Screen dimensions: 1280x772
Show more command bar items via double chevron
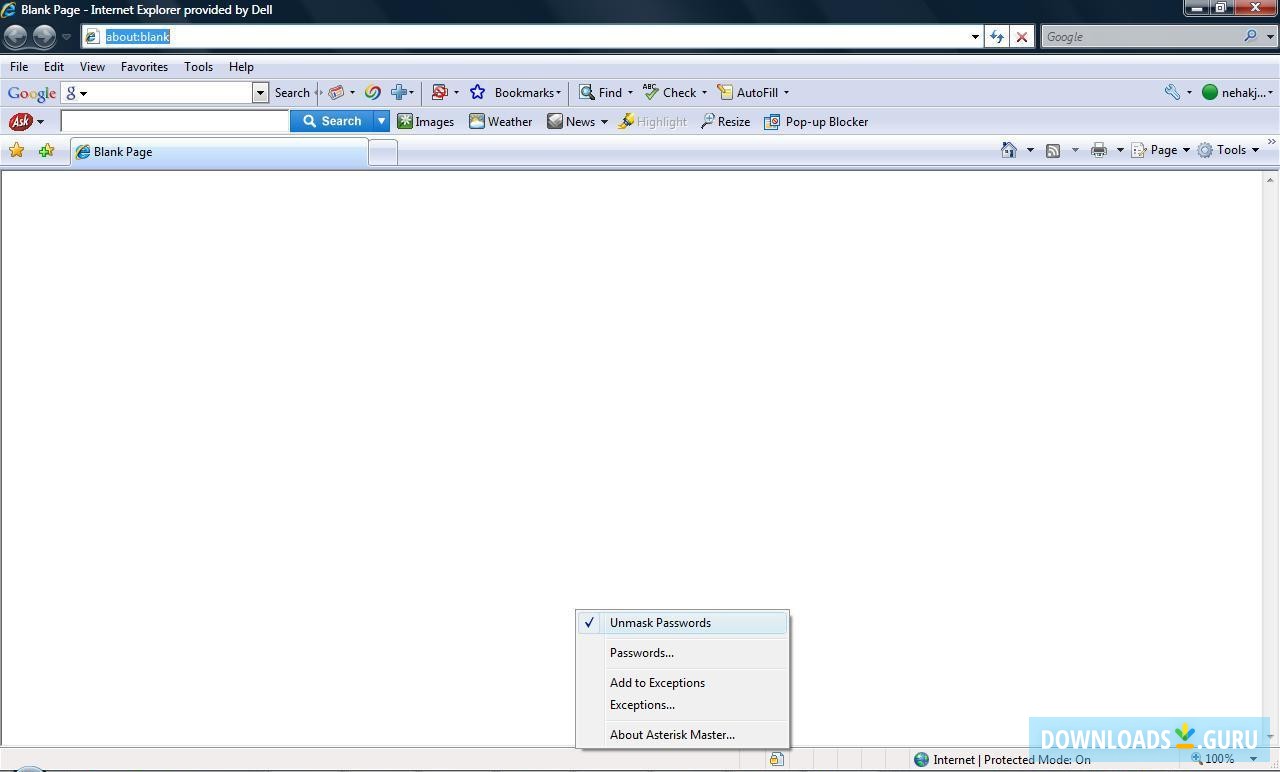coord(1271,143)
